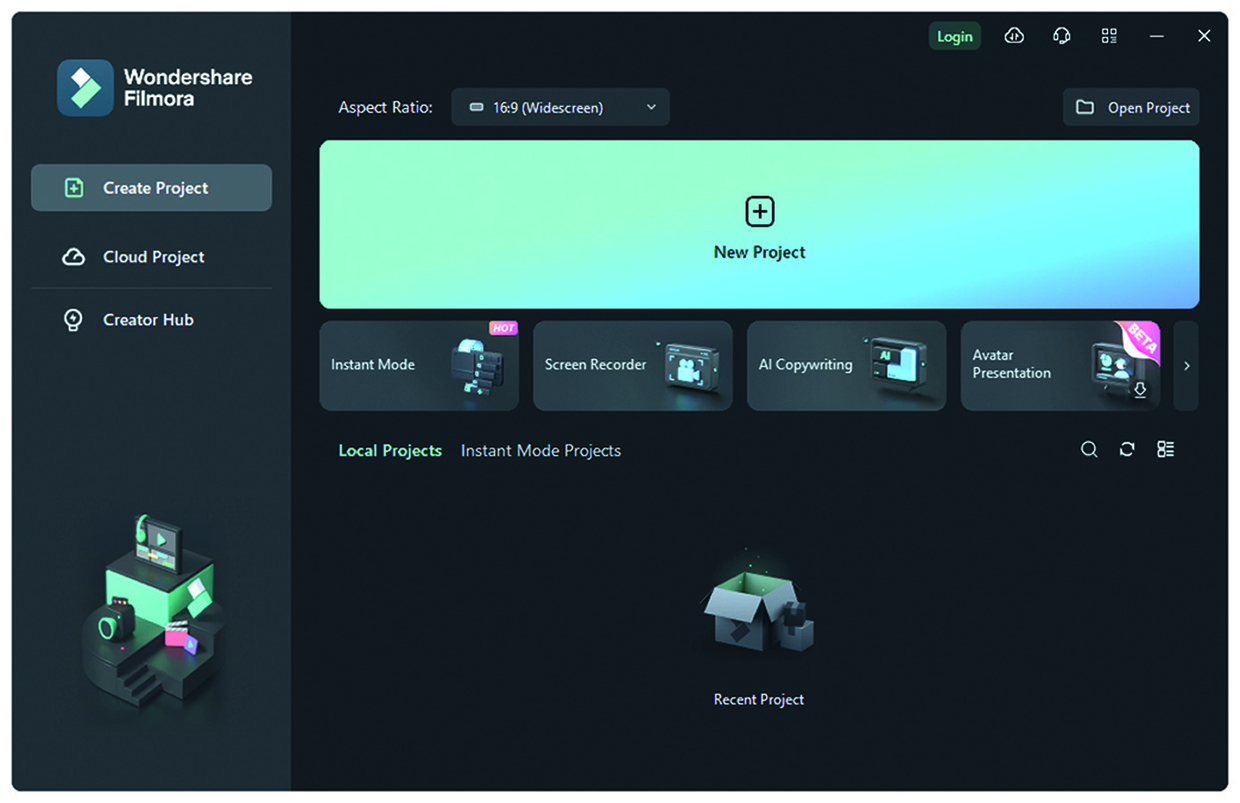
Task: Minimize the Filmora window
Action: click(1157, 36)
